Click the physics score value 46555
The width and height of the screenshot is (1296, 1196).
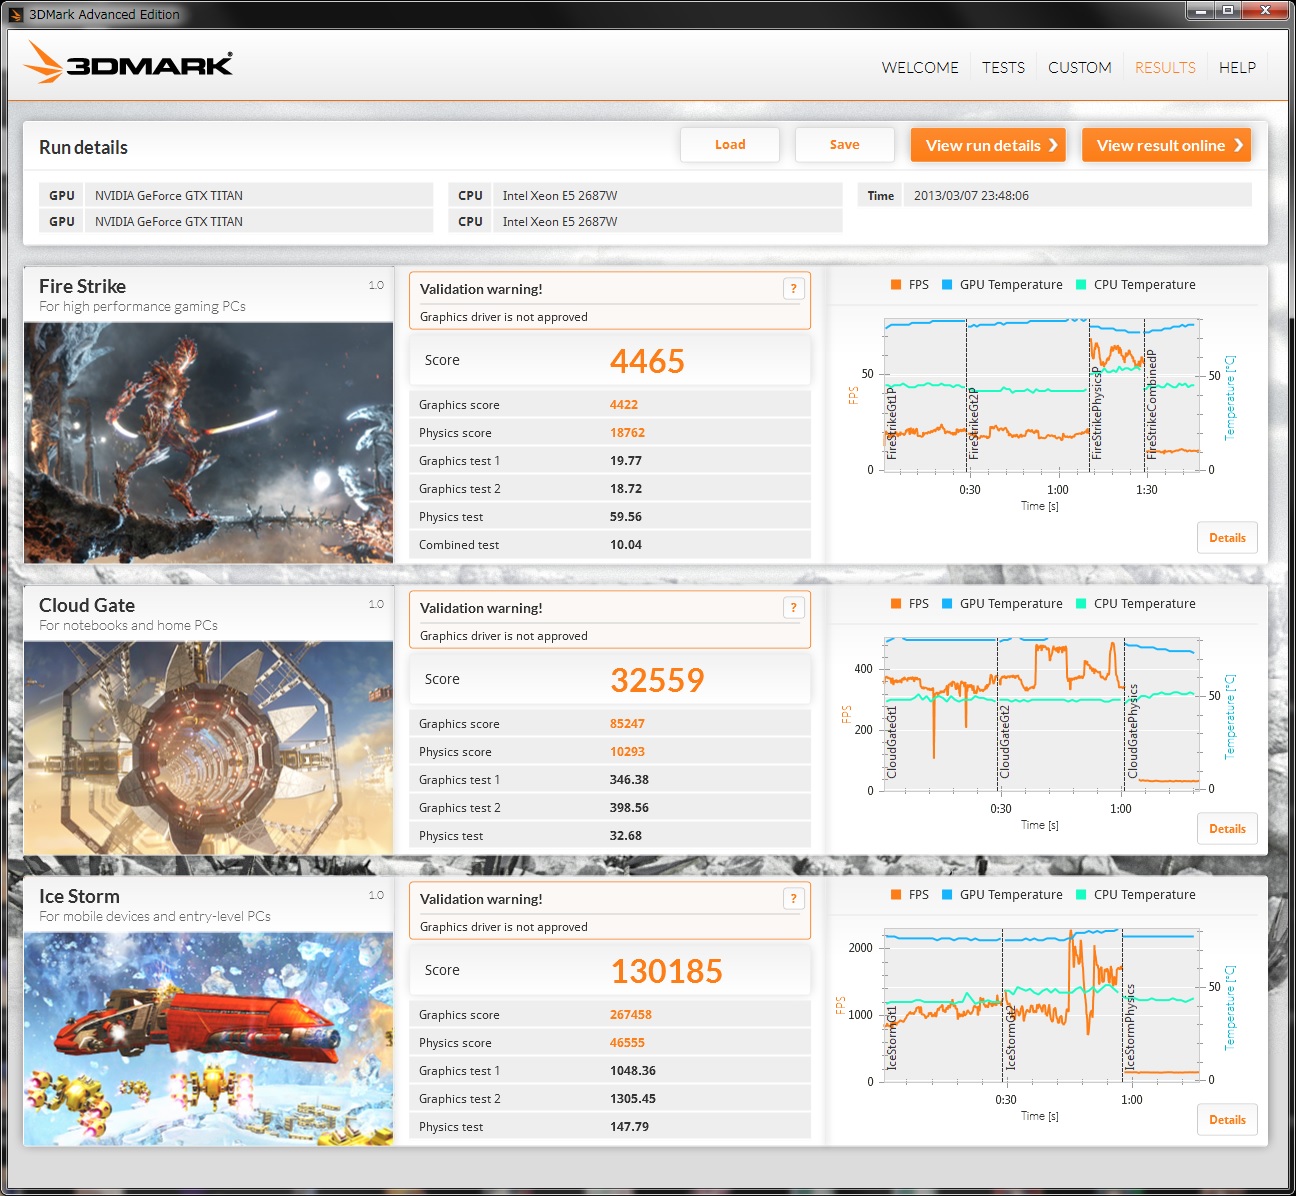(x=627, y=1043)
